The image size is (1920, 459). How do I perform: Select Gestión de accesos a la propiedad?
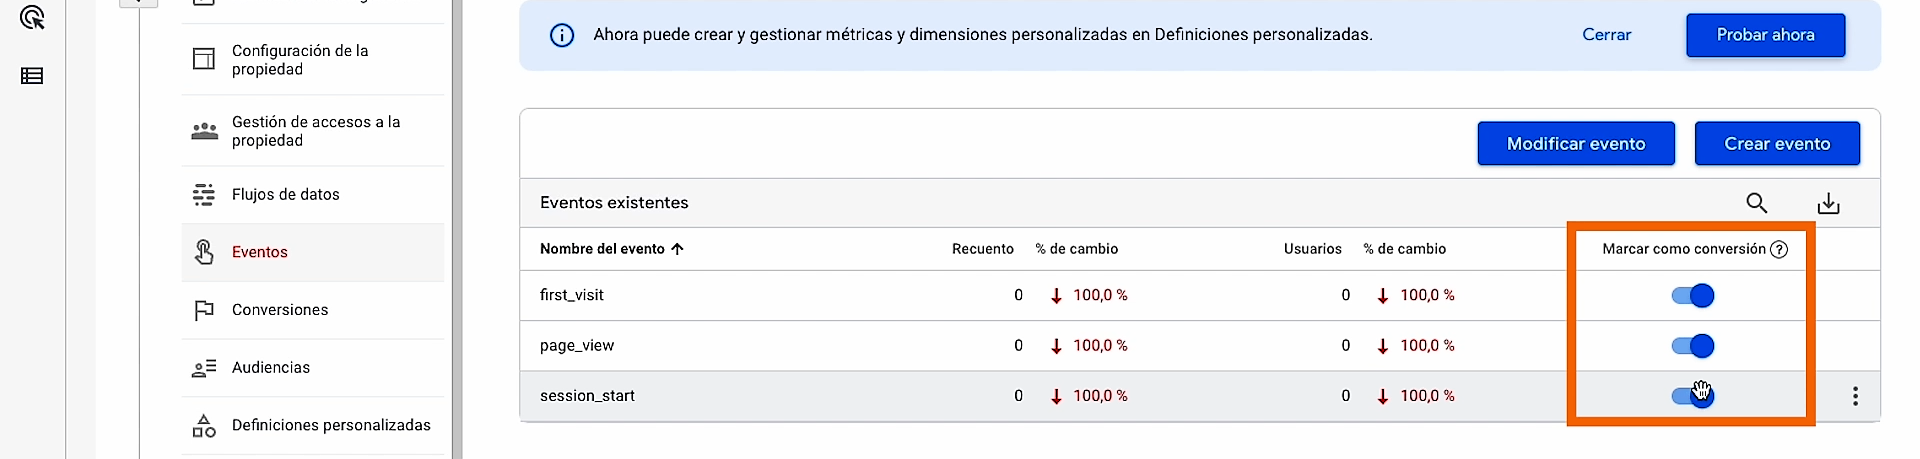[315, 131]
